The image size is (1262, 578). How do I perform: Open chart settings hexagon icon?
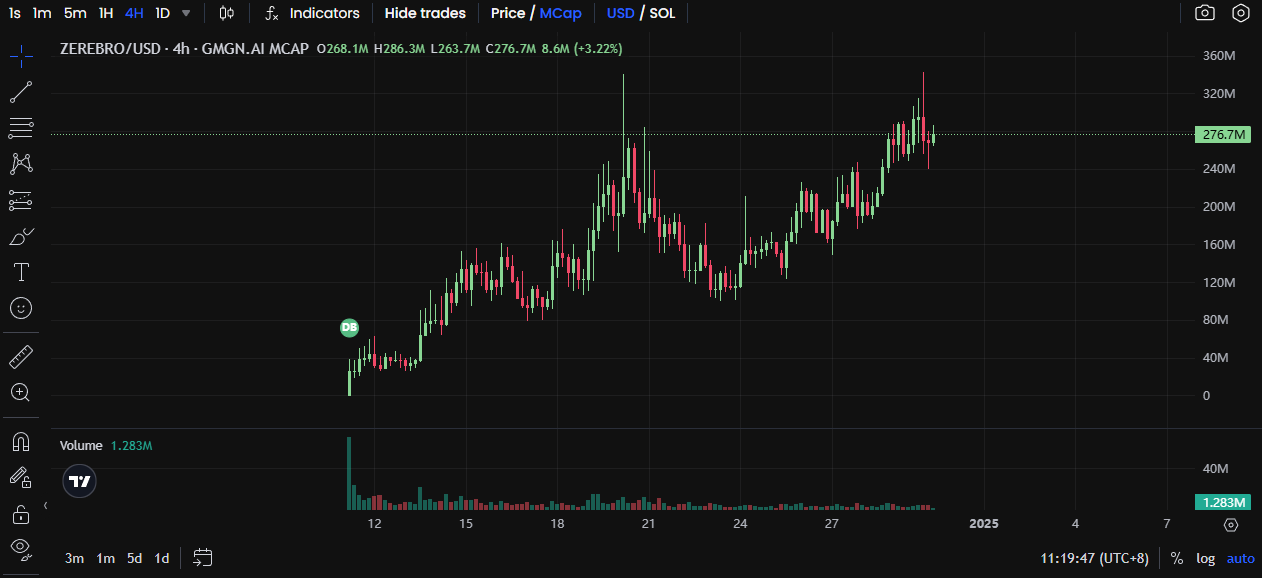pyautogui.click(x=1241, y=13)
